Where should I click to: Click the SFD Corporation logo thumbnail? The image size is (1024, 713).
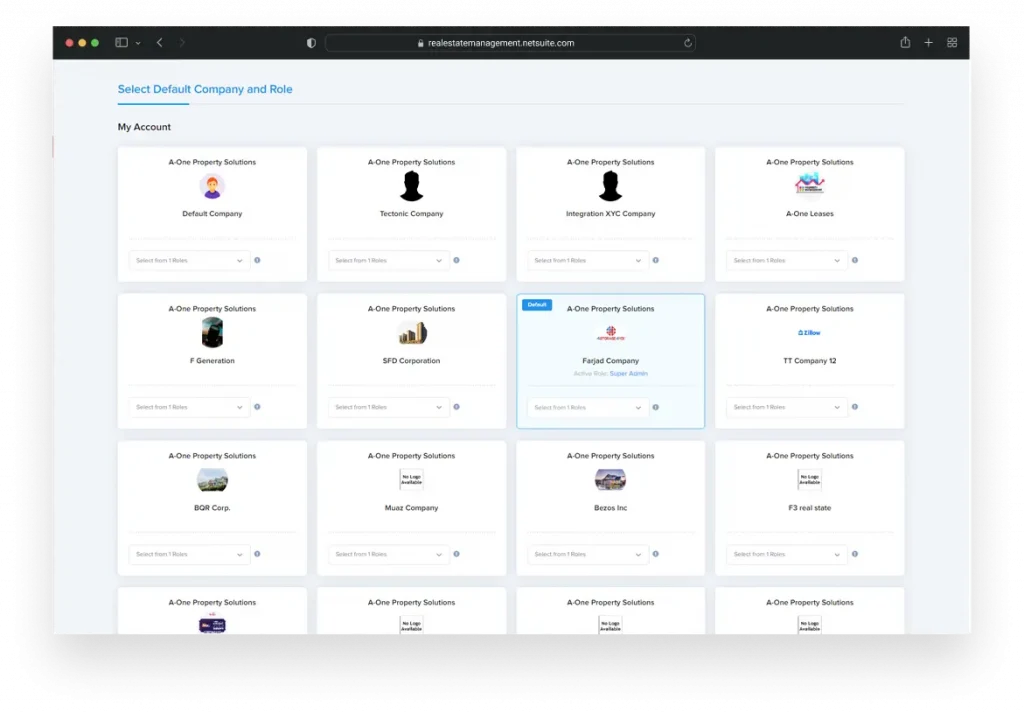(411, 333)
